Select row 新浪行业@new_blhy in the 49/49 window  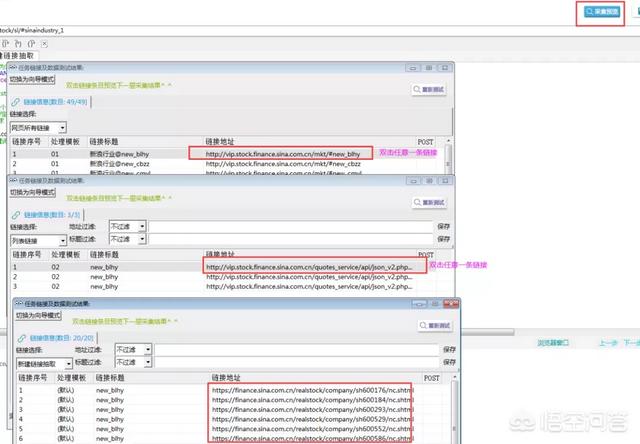pyautogui.click(x=229, y=154)
